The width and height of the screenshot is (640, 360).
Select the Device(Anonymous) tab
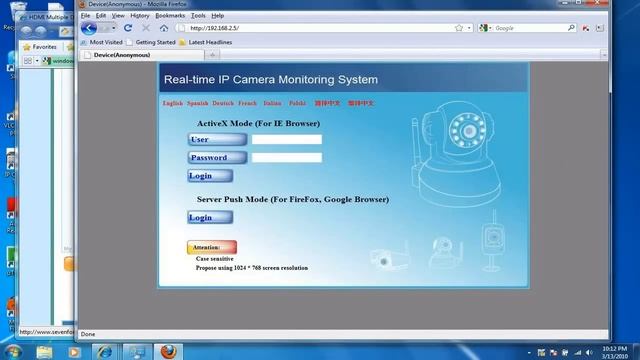coord(141,55)
